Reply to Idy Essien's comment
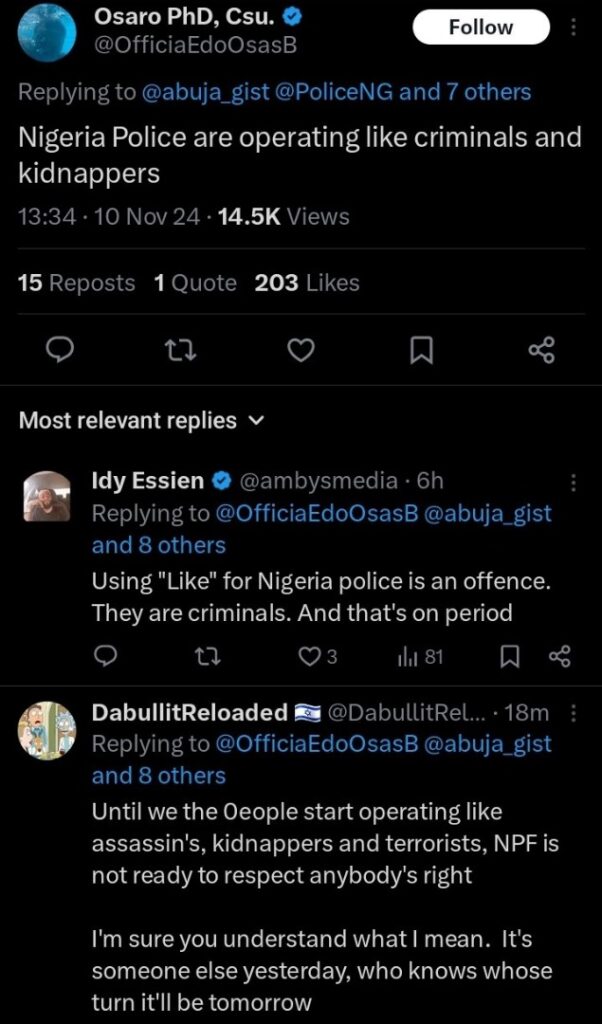 [108, 657]
